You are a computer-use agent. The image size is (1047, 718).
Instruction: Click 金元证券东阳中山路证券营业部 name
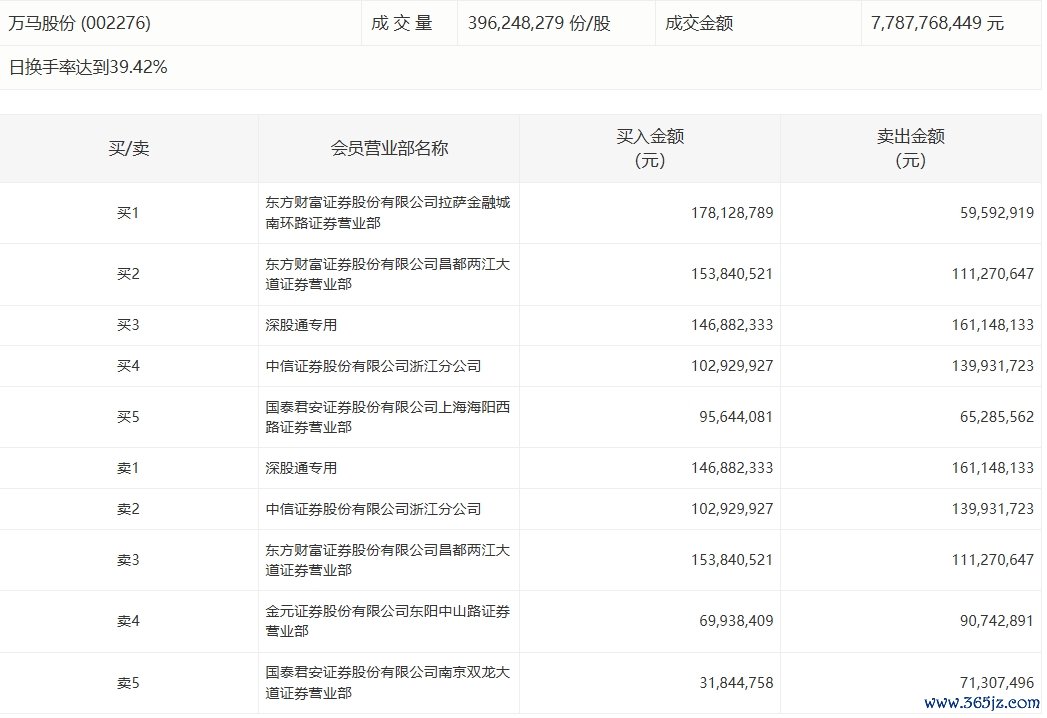388,620
